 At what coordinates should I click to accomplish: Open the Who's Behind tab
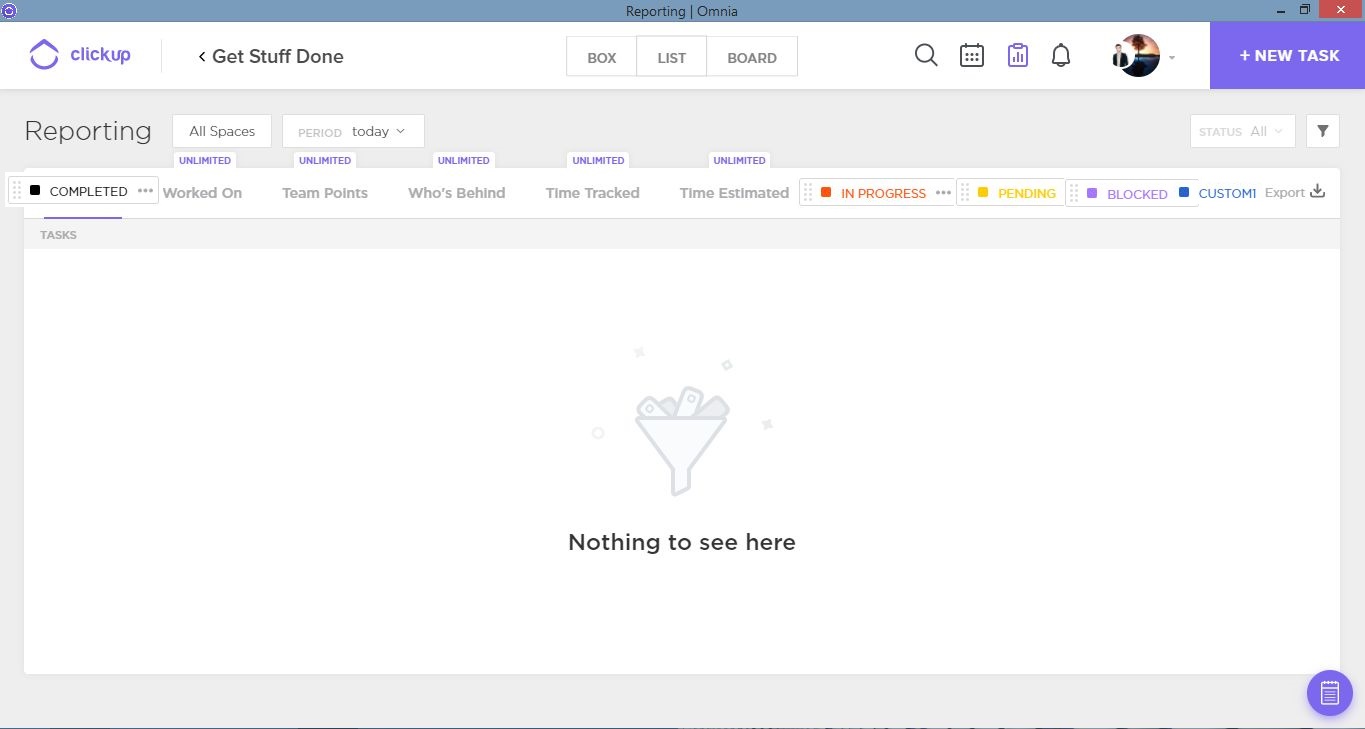(456, 193)
